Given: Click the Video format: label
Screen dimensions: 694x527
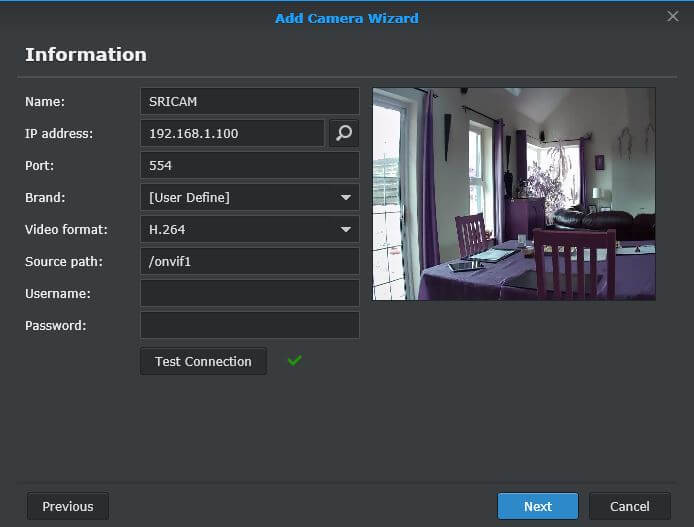Looking at the screenshot, I should click(x=66, y=230).
